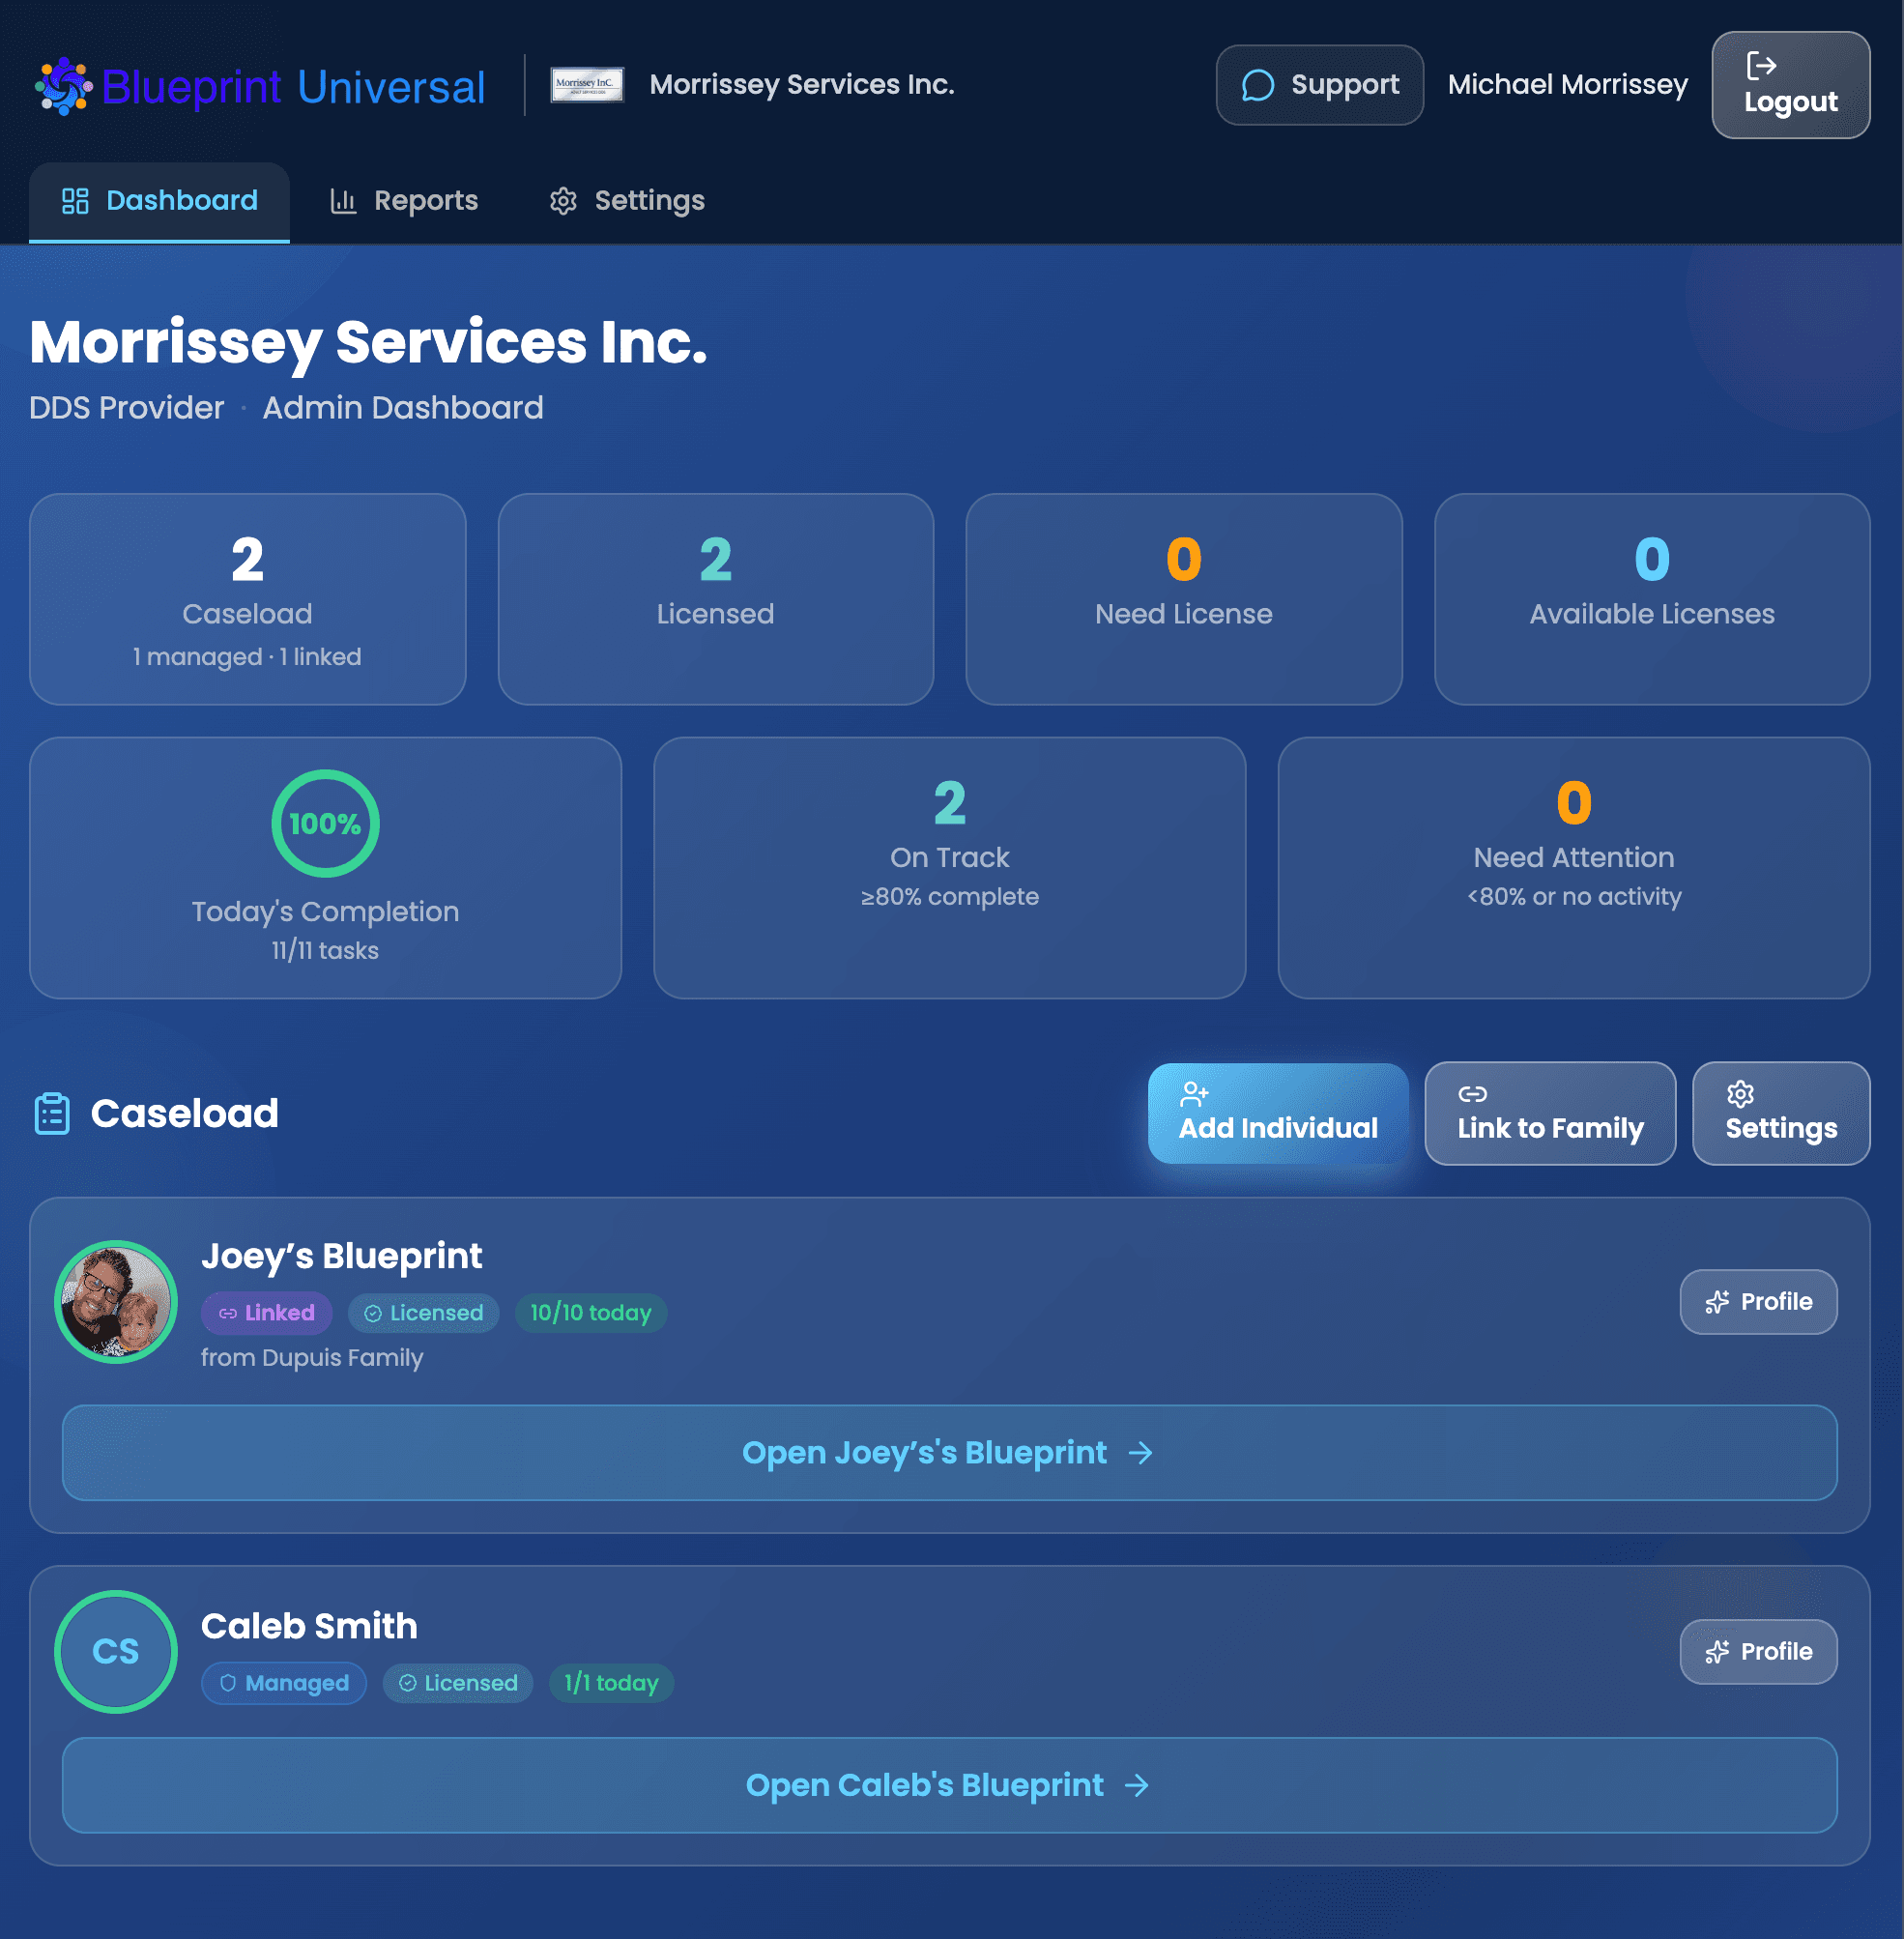The height and width of the screenshot is (1939, 1904).
Task: Switch to the Dashboard tab
Action: 159,200
